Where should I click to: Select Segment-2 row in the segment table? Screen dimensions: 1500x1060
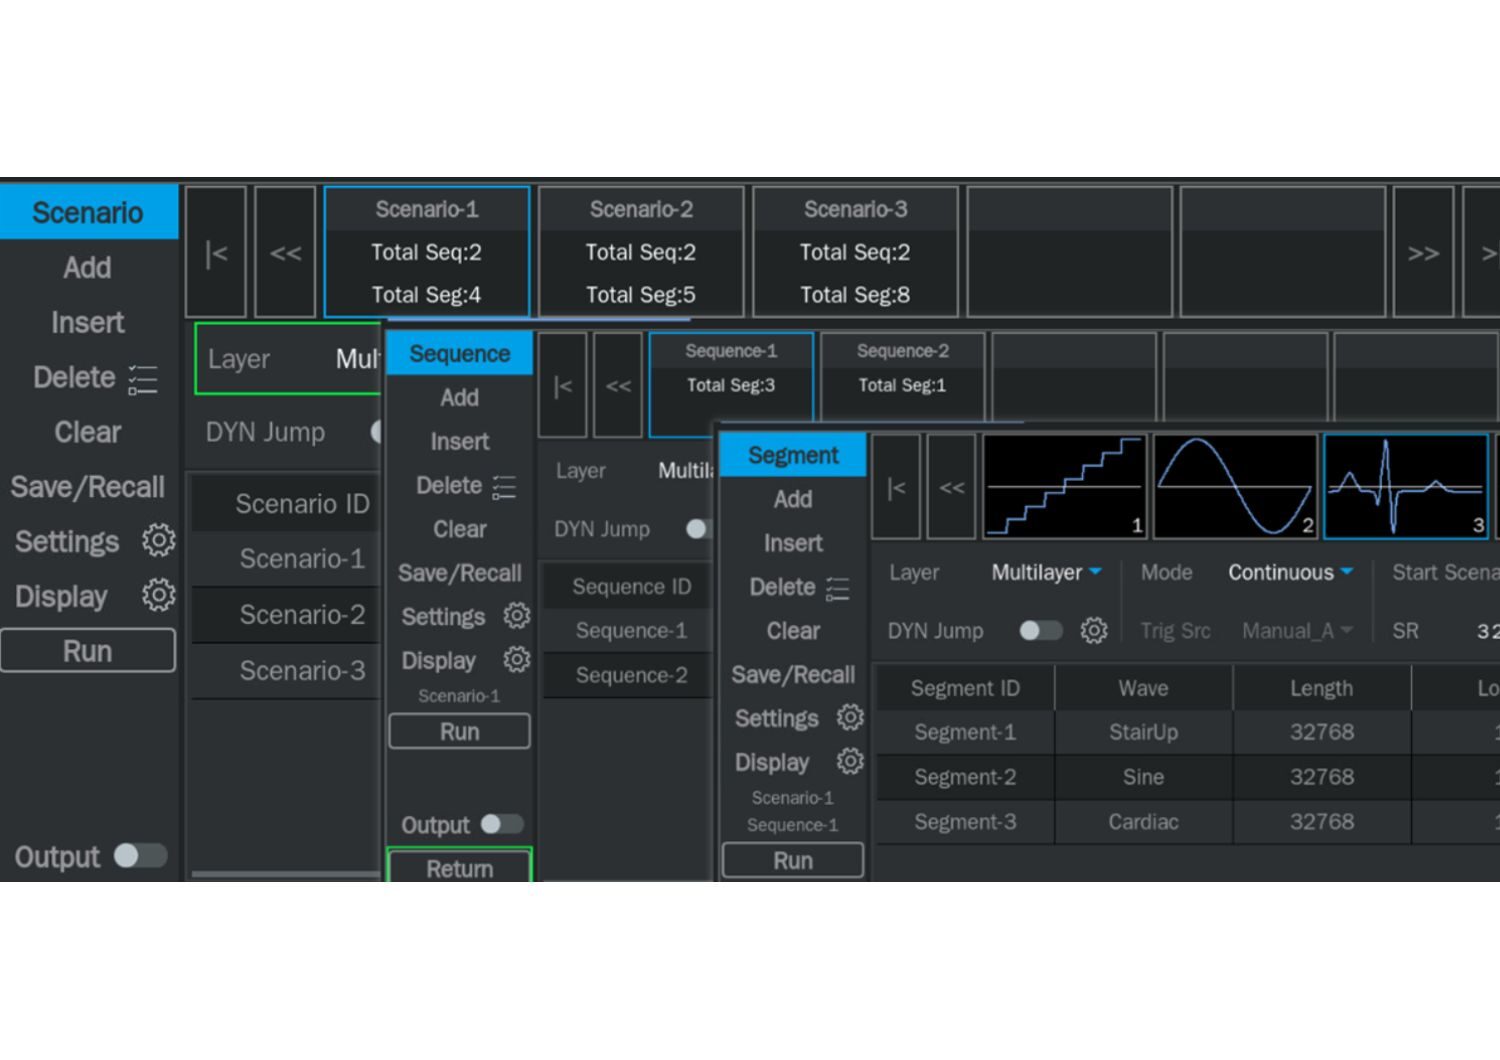pyautogui.click(x=1188, y=777)
